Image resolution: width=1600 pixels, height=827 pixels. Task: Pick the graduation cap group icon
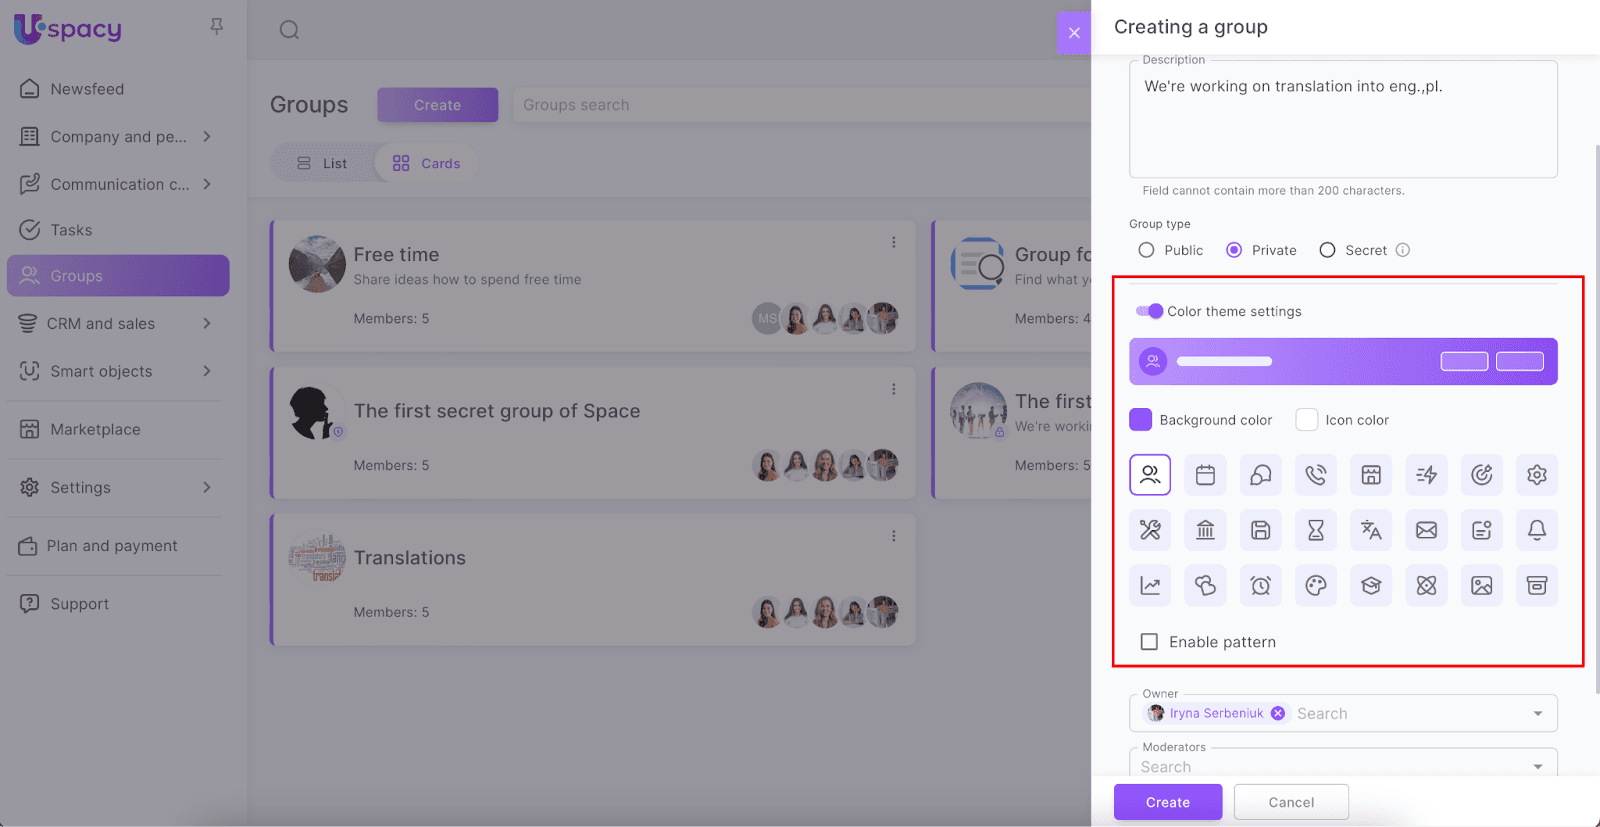coord(1371,586)
